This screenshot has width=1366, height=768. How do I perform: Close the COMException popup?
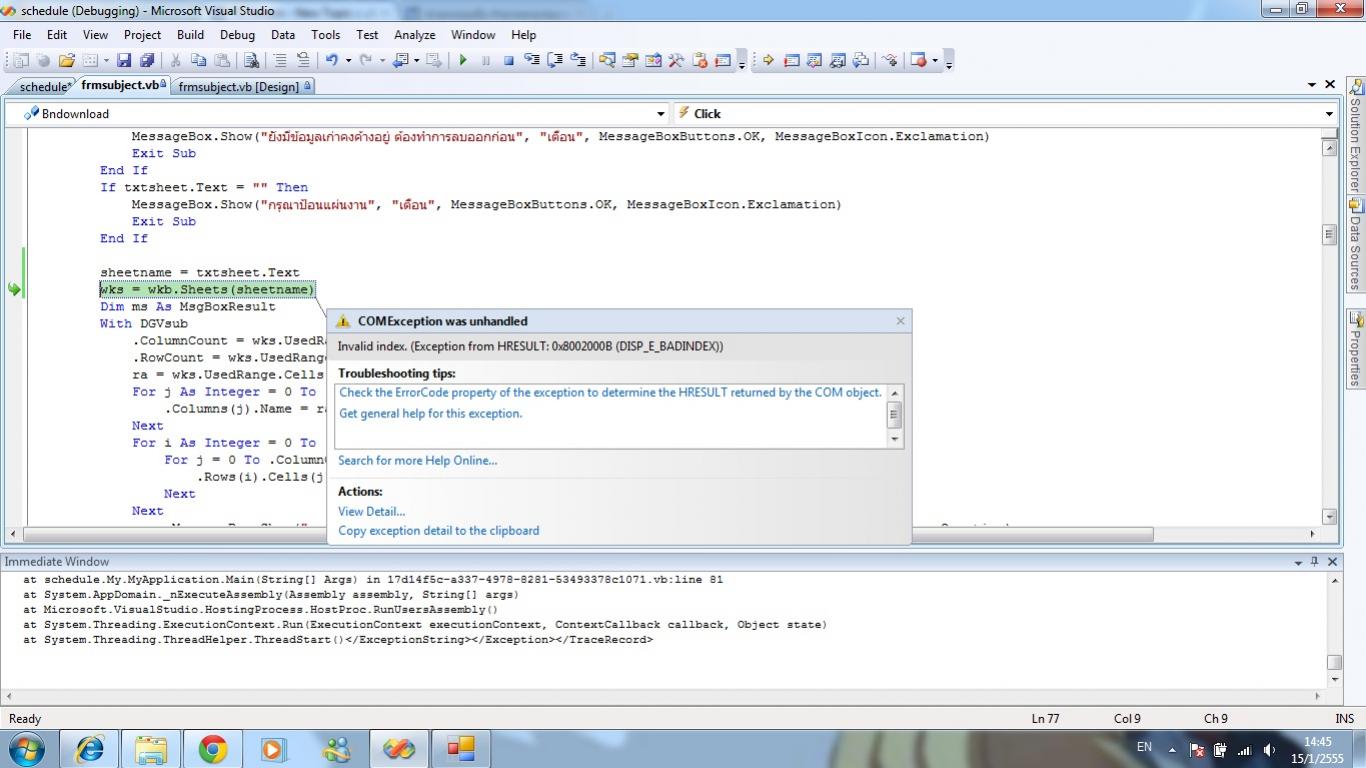click(900, 321)
